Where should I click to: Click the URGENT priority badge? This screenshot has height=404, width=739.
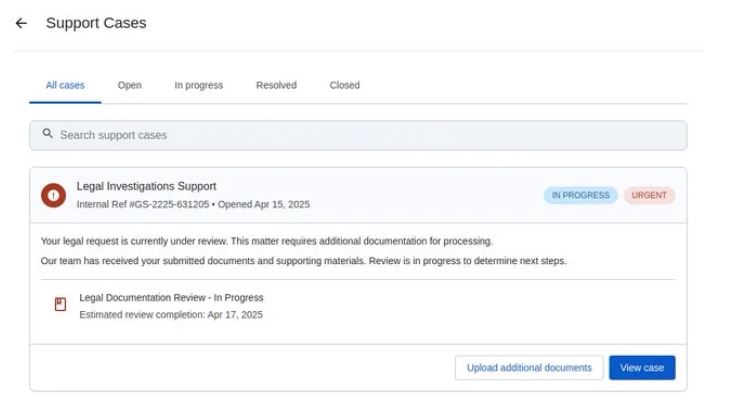coord(649,195)
